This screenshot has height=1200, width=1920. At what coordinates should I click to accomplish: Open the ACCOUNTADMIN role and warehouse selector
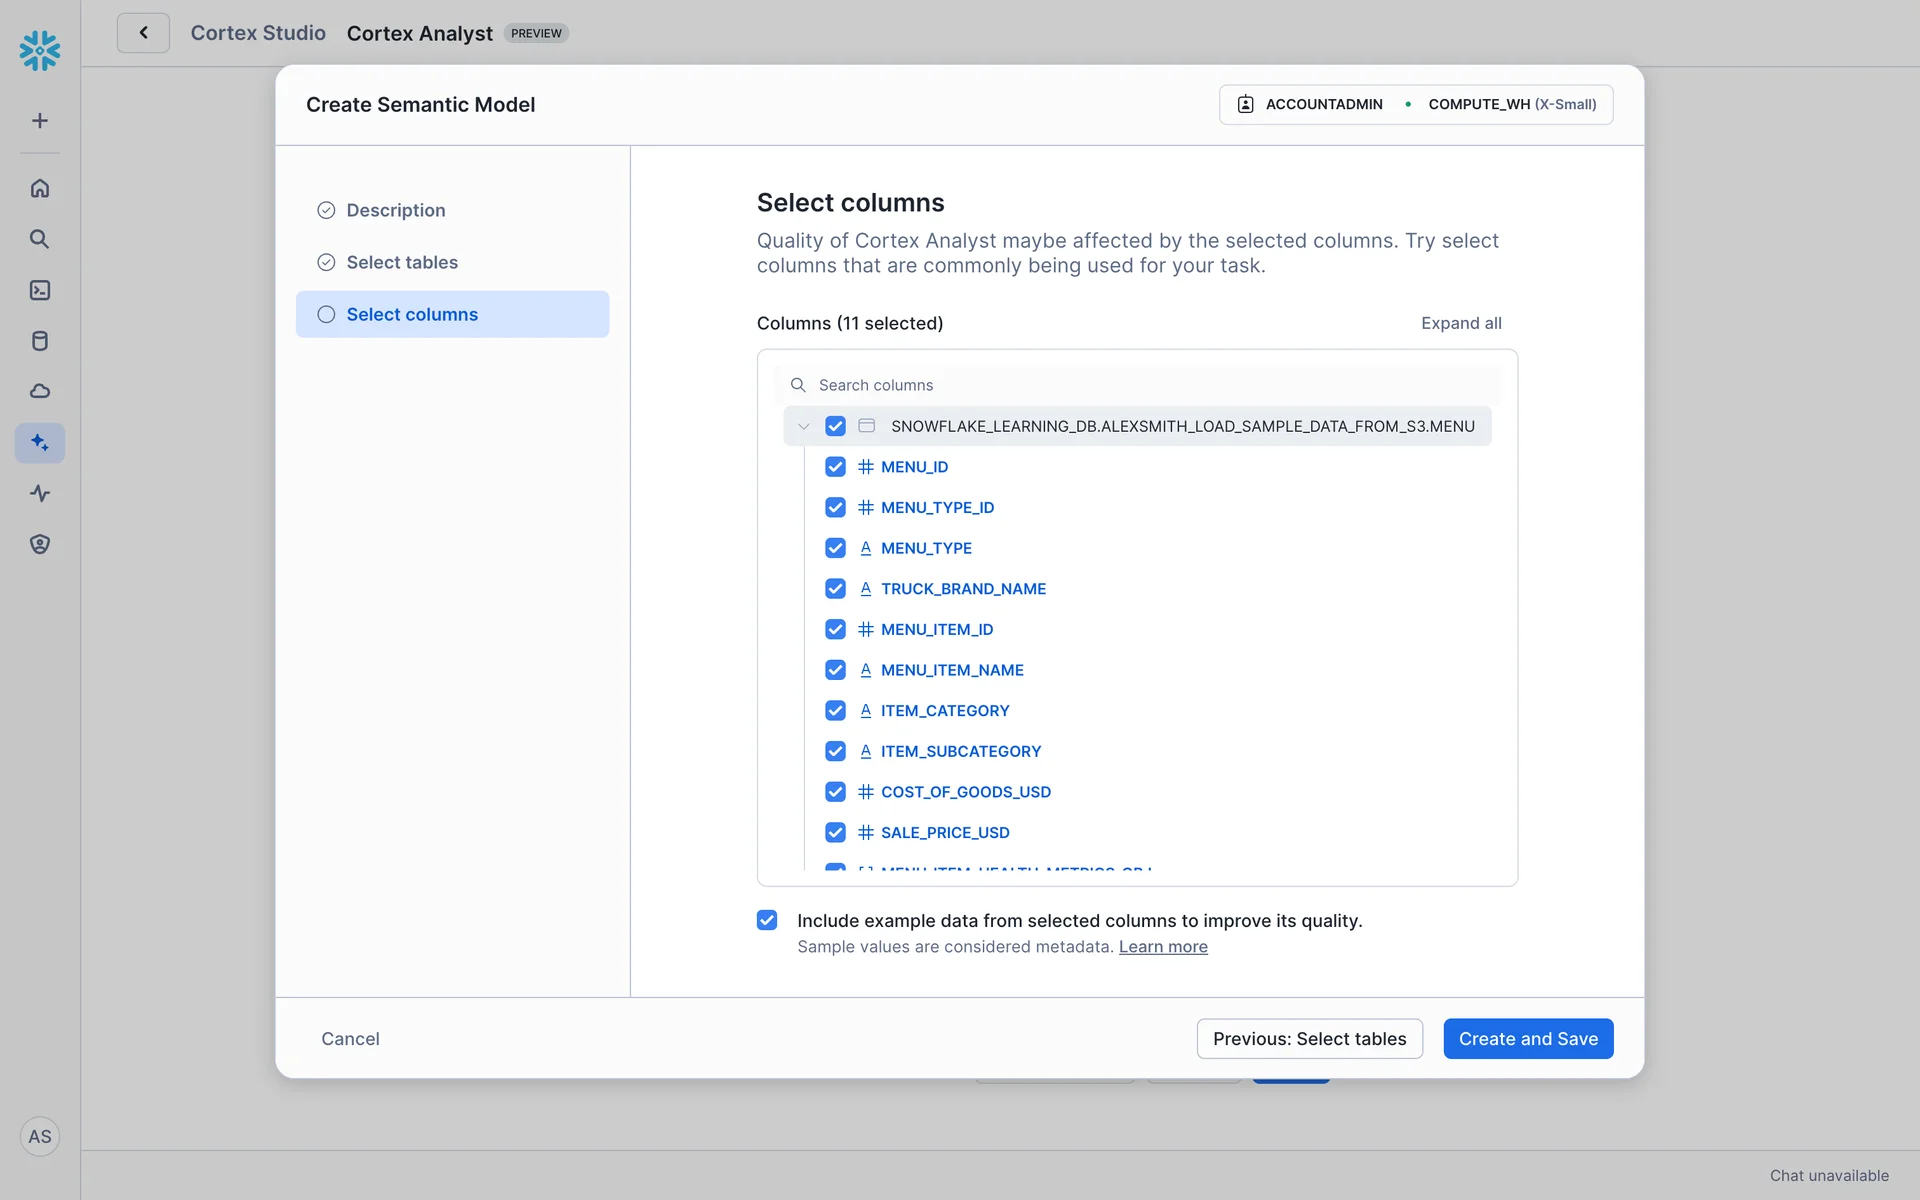1415,104
